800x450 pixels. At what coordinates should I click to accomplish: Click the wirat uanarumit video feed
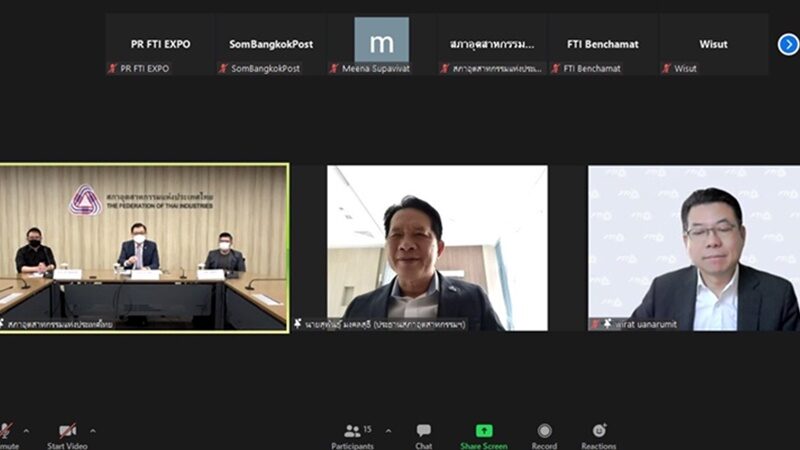pos(694,247)
